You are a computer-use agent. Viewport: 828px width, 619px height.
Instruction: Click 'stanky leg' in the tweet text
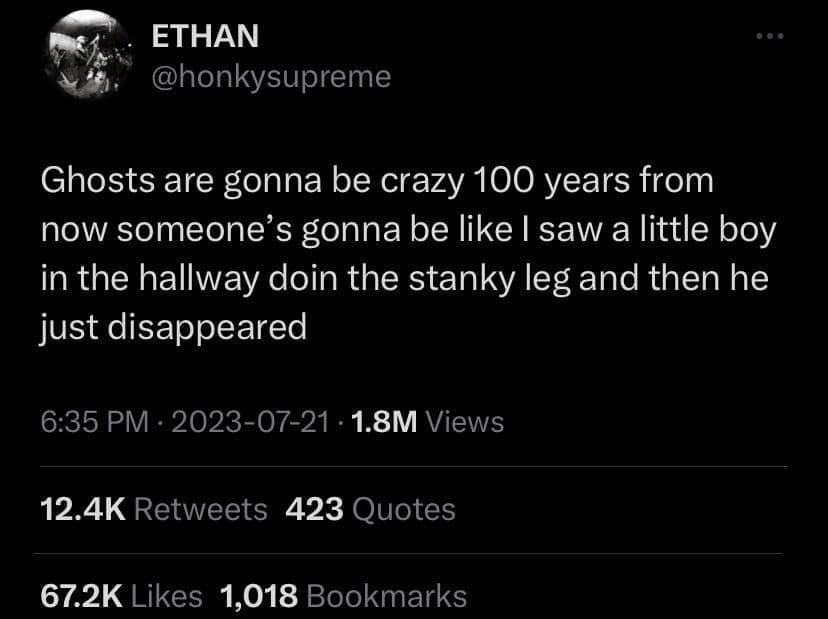(460, 279)
